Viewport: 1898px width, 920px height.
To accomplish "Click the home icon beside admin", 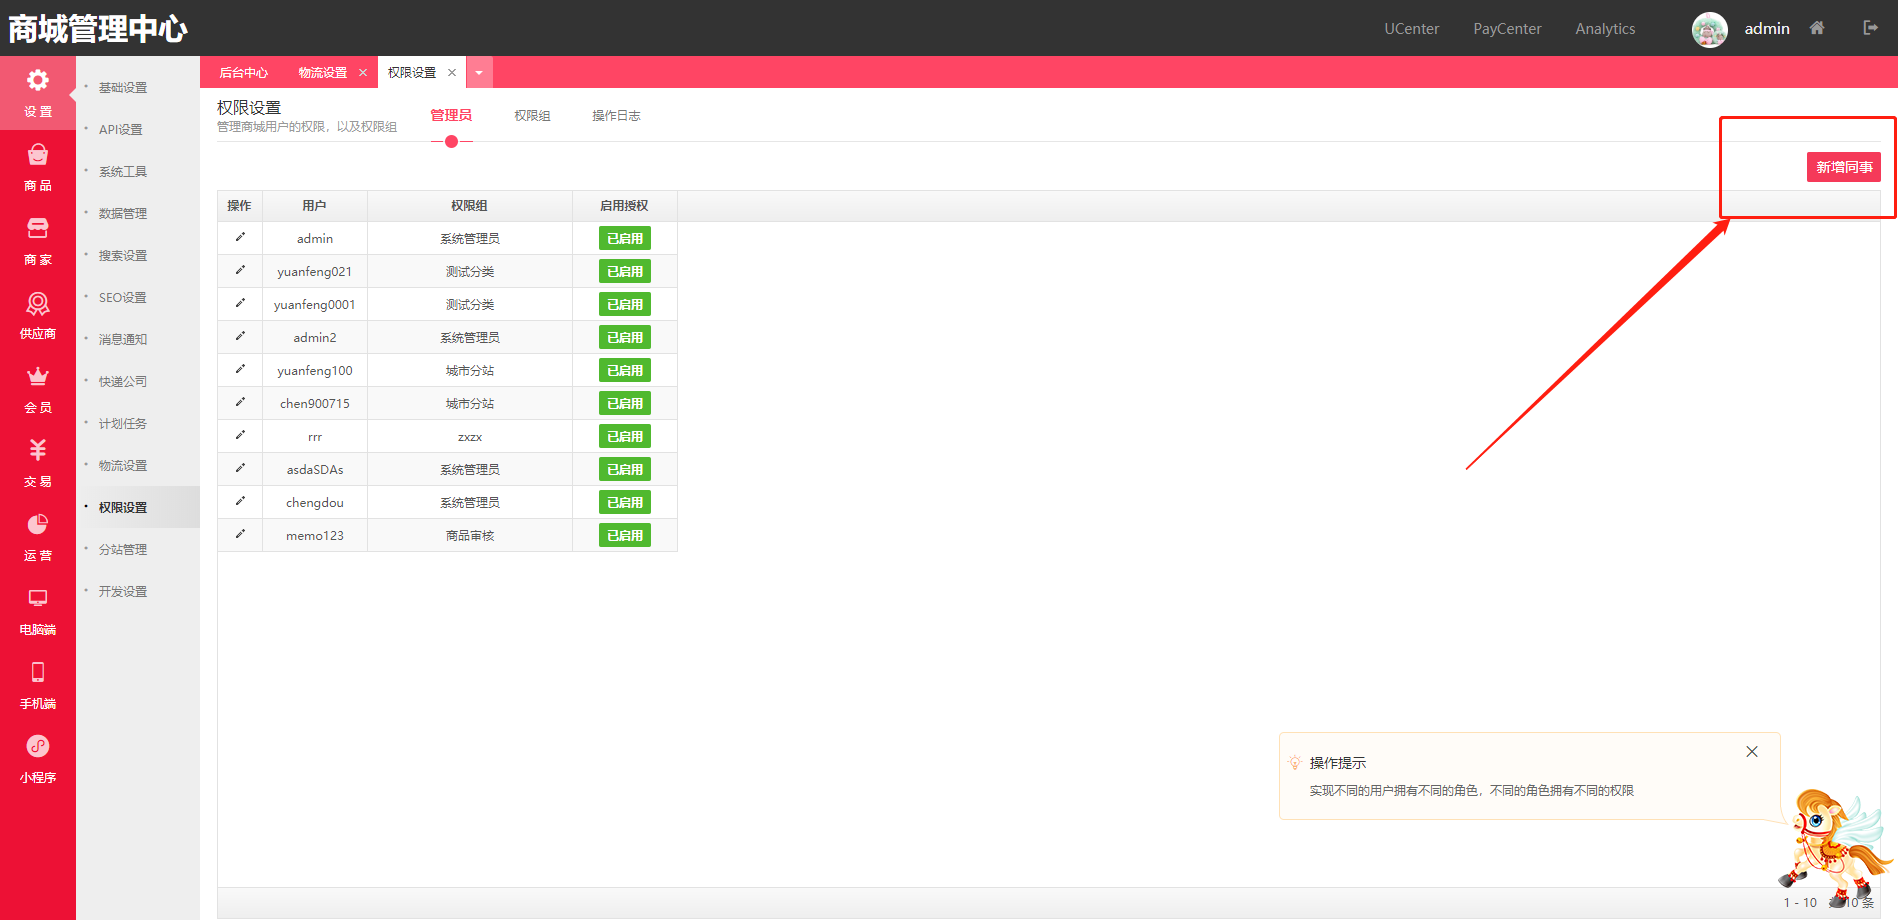I will point(1817,28).
